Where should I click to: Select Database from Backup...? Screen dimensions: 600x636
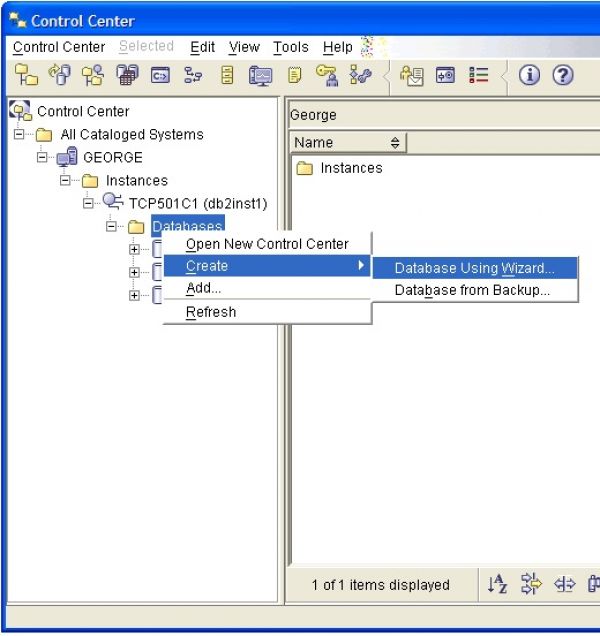point(475,290)
